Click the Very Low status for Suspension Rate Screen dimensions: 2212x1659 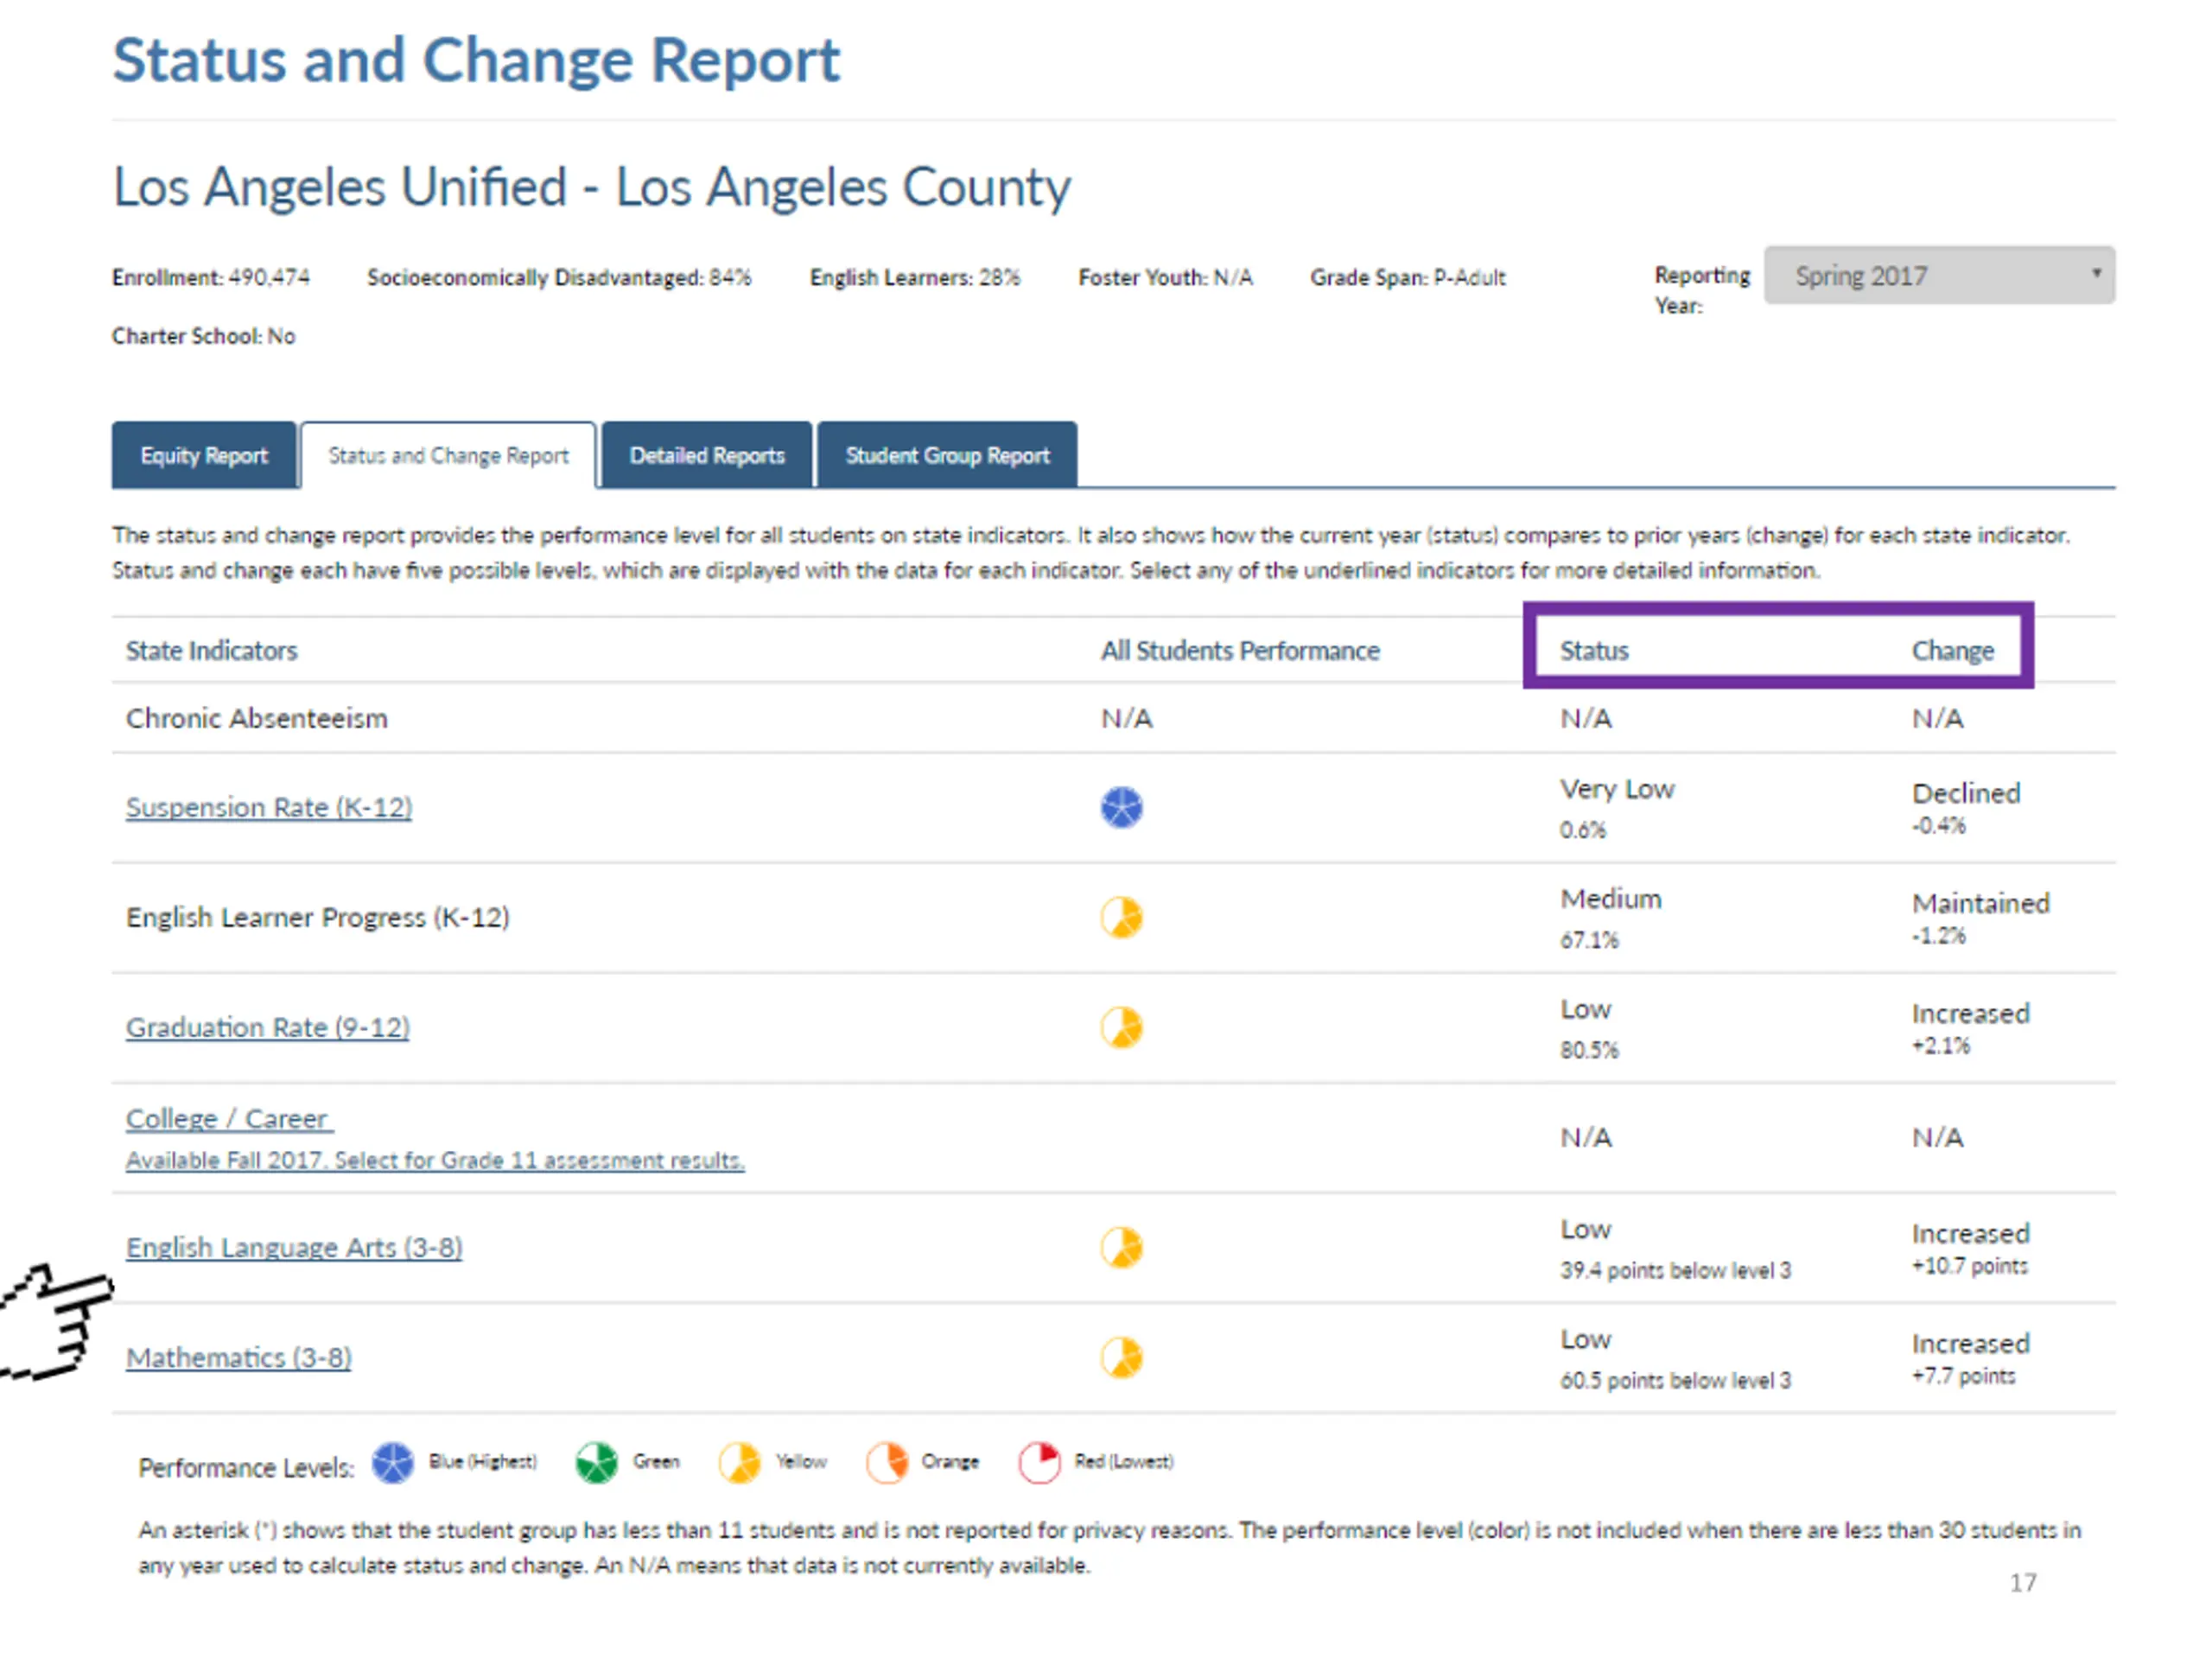1617,789
